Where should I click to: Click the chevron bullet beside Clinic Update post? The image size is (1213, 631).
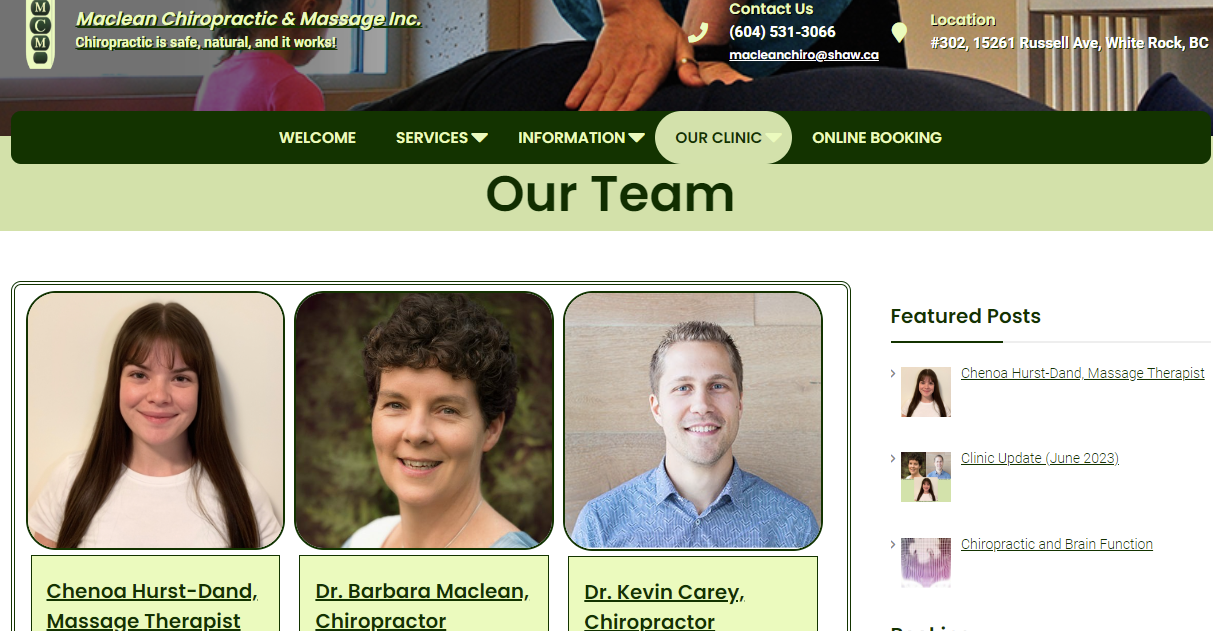(893, 459)
